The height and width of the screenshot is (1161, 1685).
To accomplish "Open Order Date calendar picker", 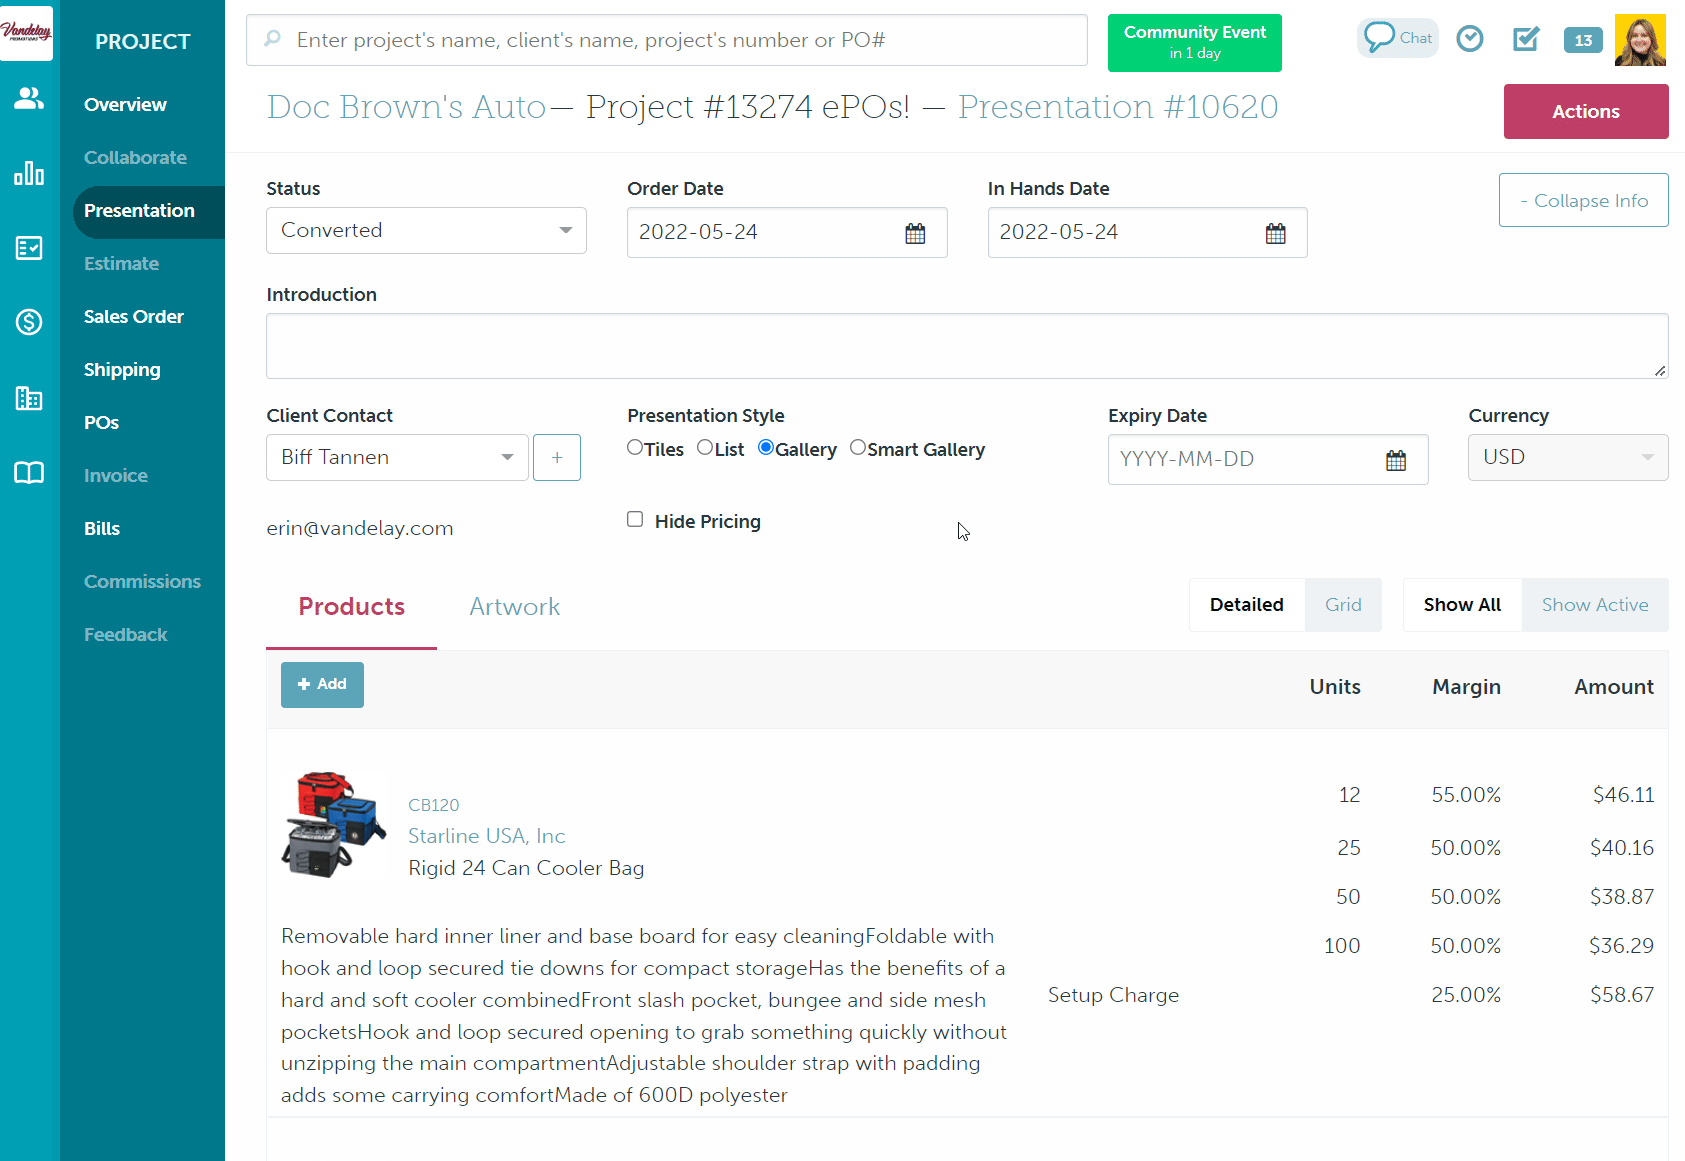I will [915, 233].
